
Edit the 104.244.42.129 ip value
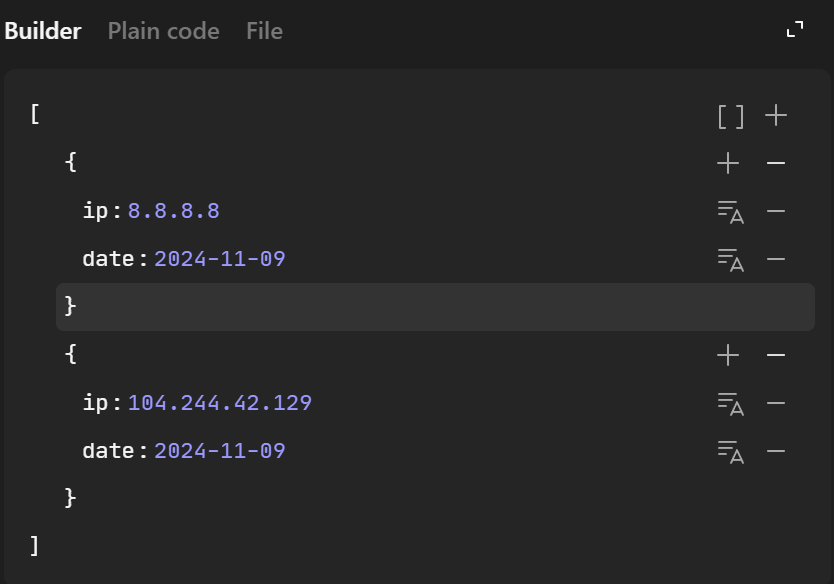click(x=220, y=403)
